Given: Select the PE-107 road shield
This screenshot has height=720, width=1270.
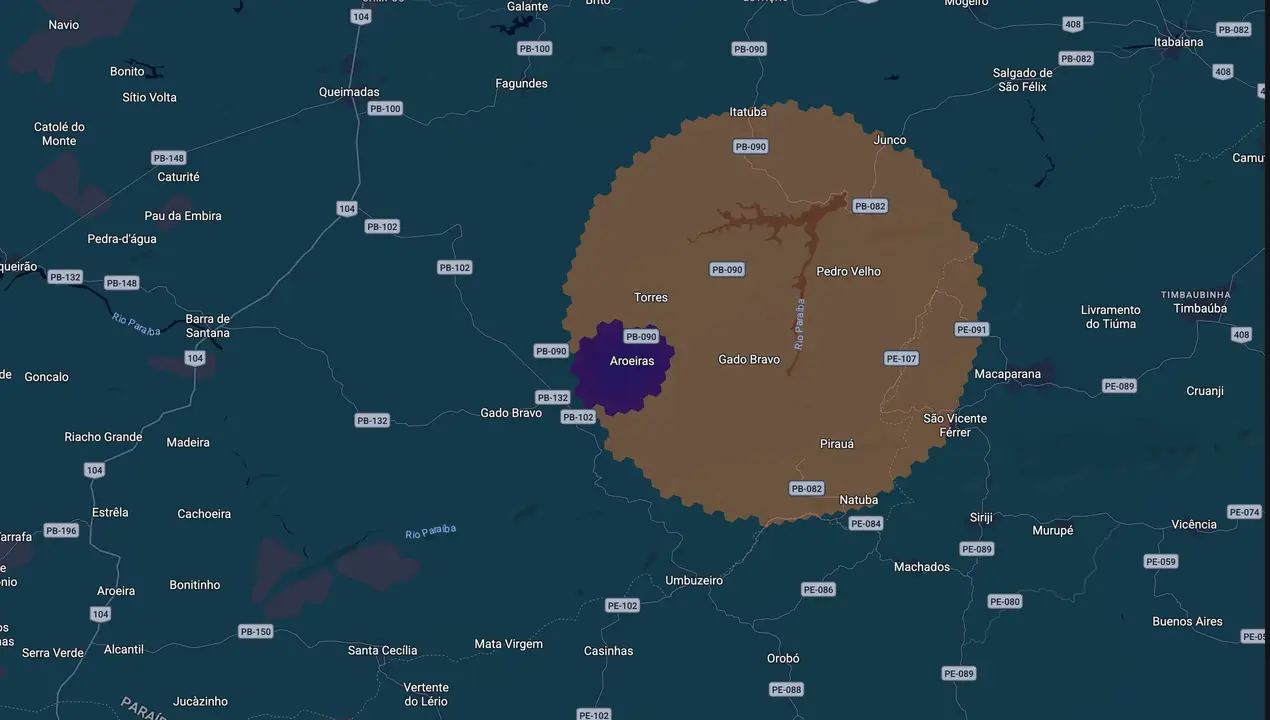Looking at the screenshot, I should tap(901, 359).
